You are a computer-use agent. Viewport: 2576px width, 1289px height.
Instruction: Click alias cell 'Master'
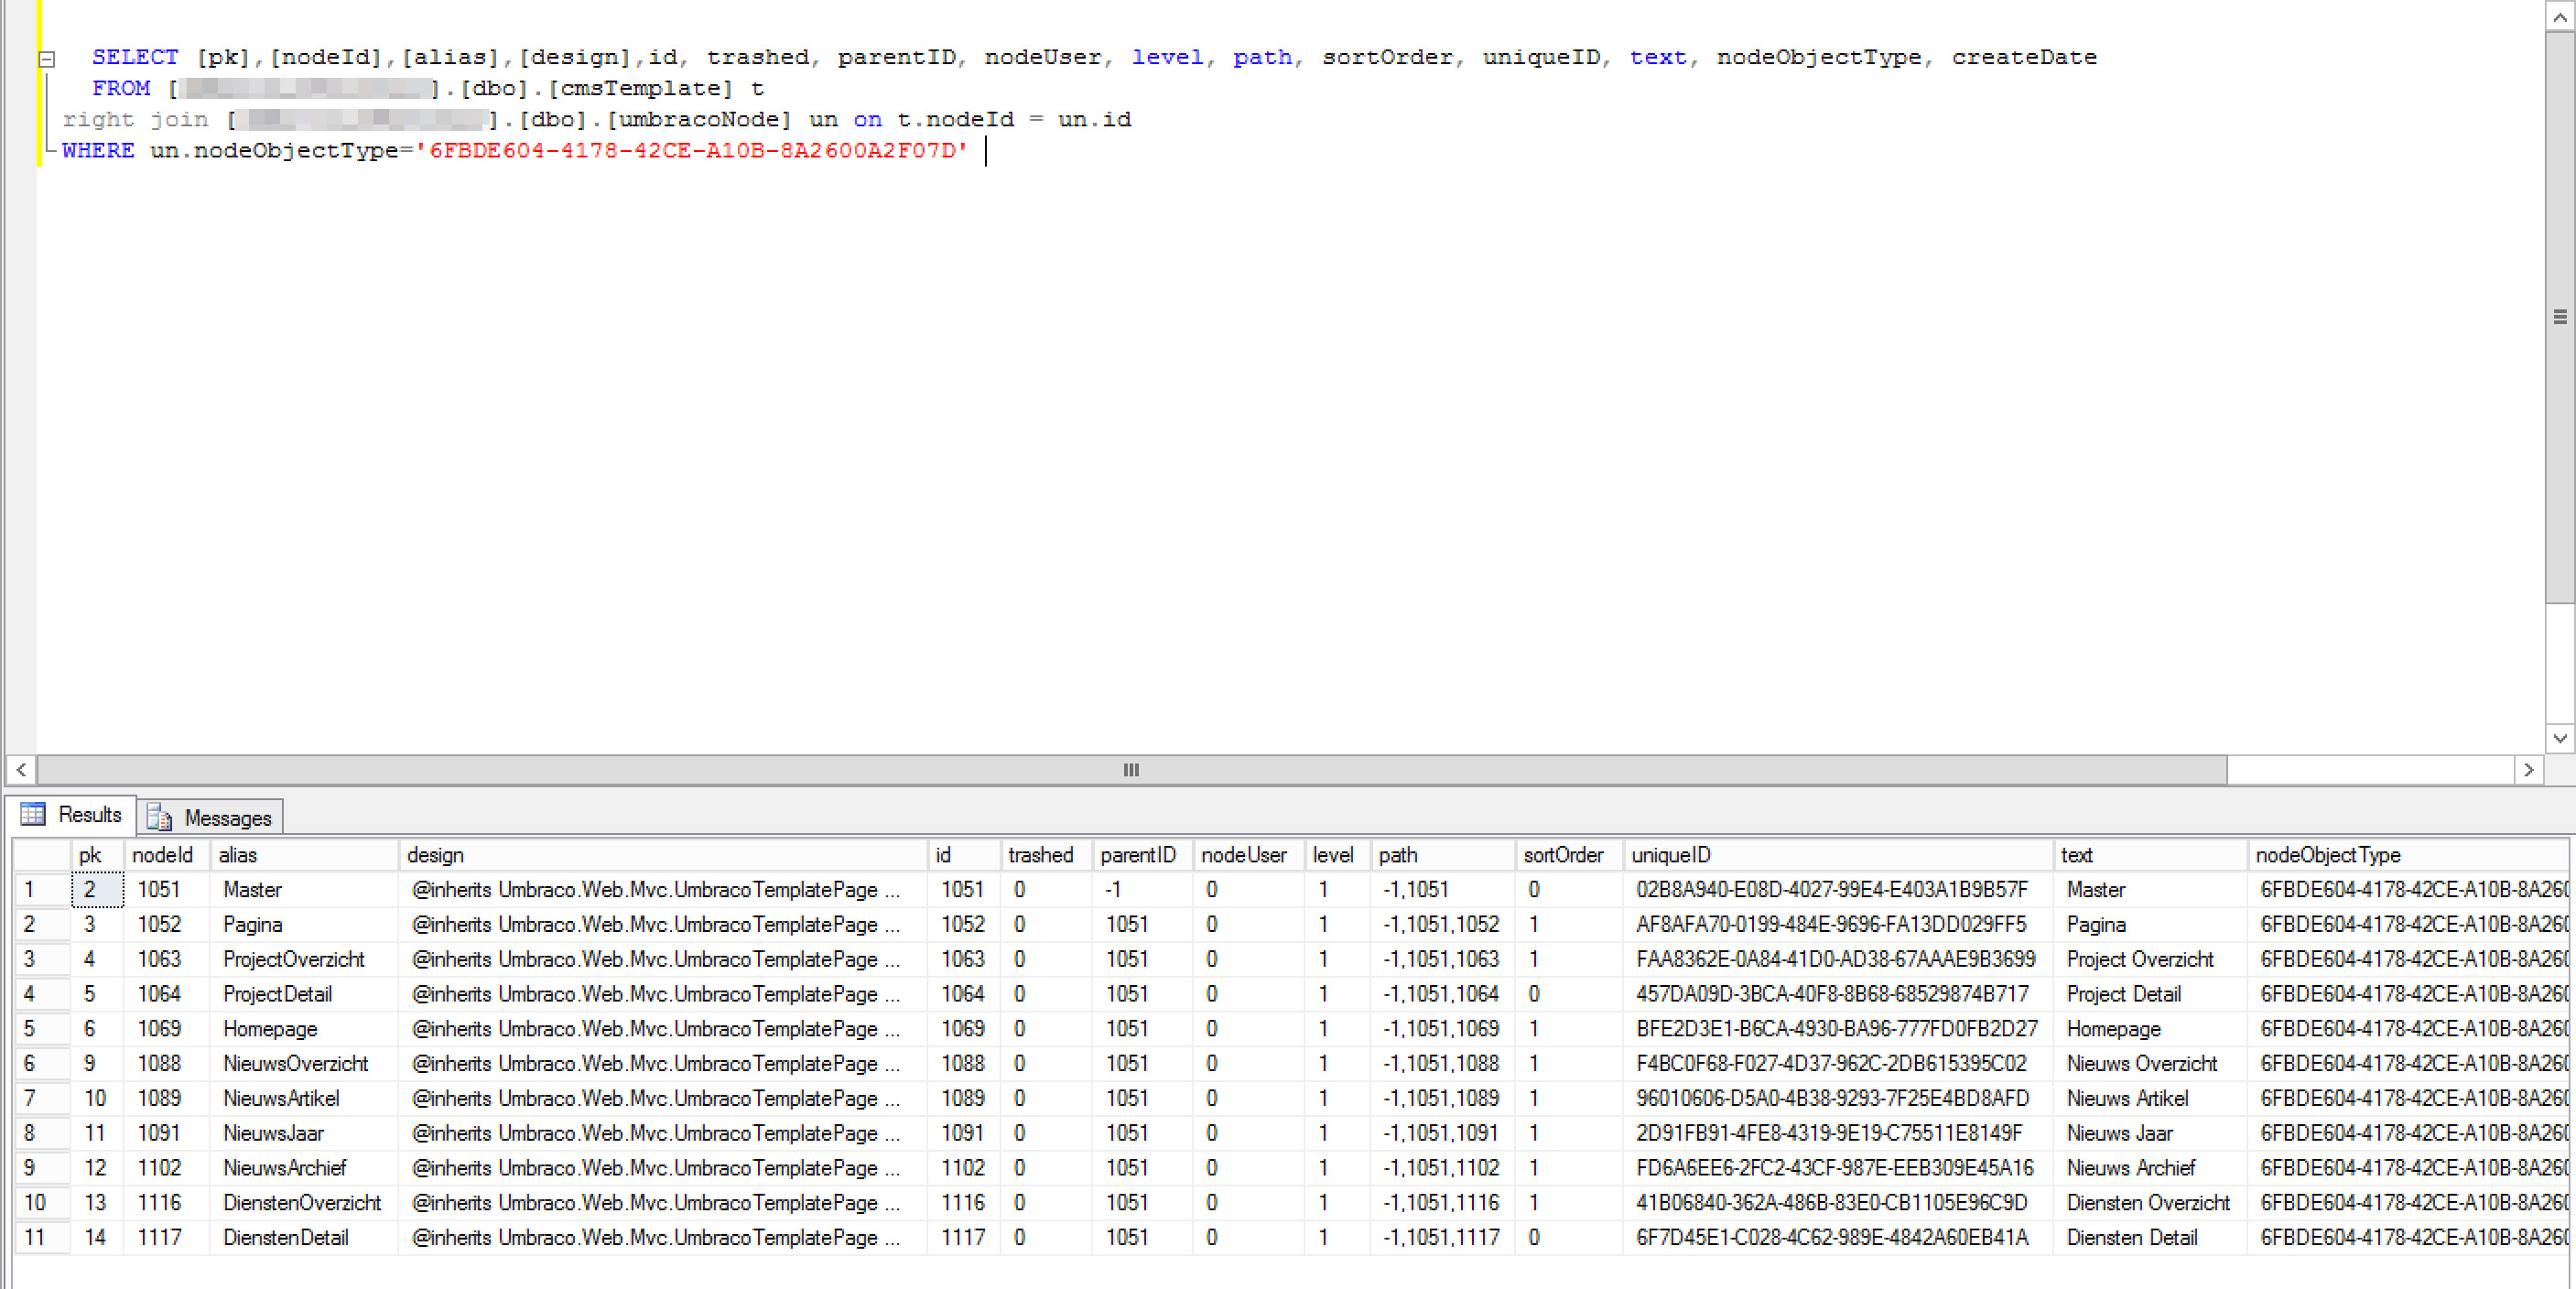point(304,890)
